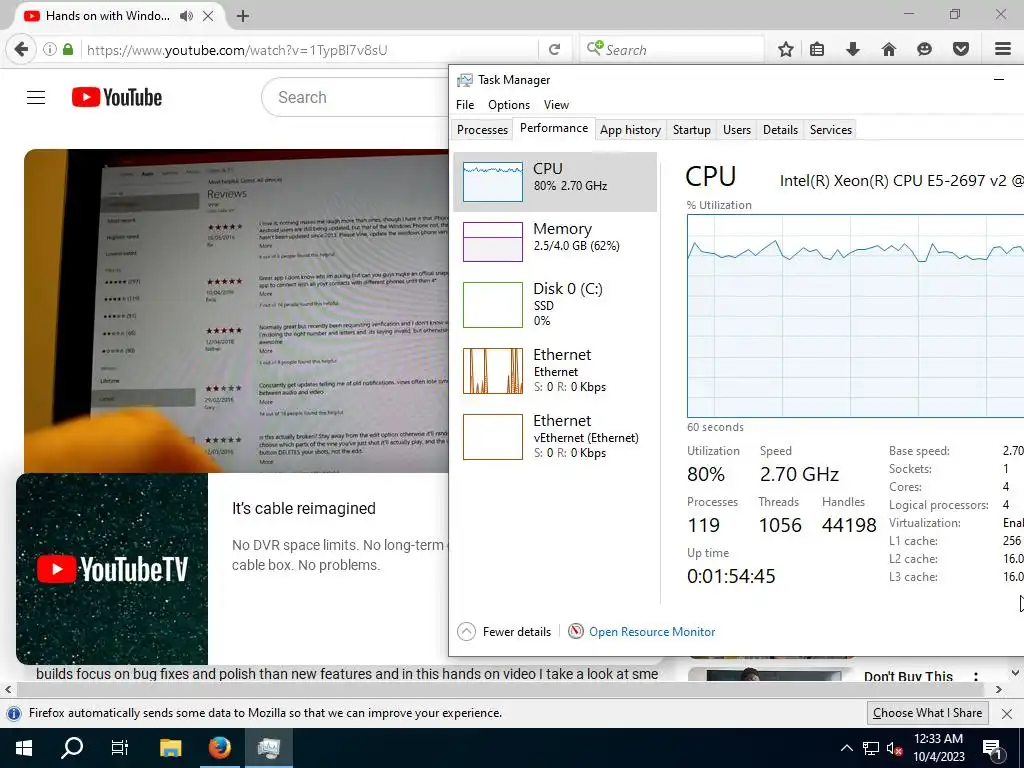1024x768 pixels.
Task: Show hidden tray icons chevron
Action: [x=846, y=748]
